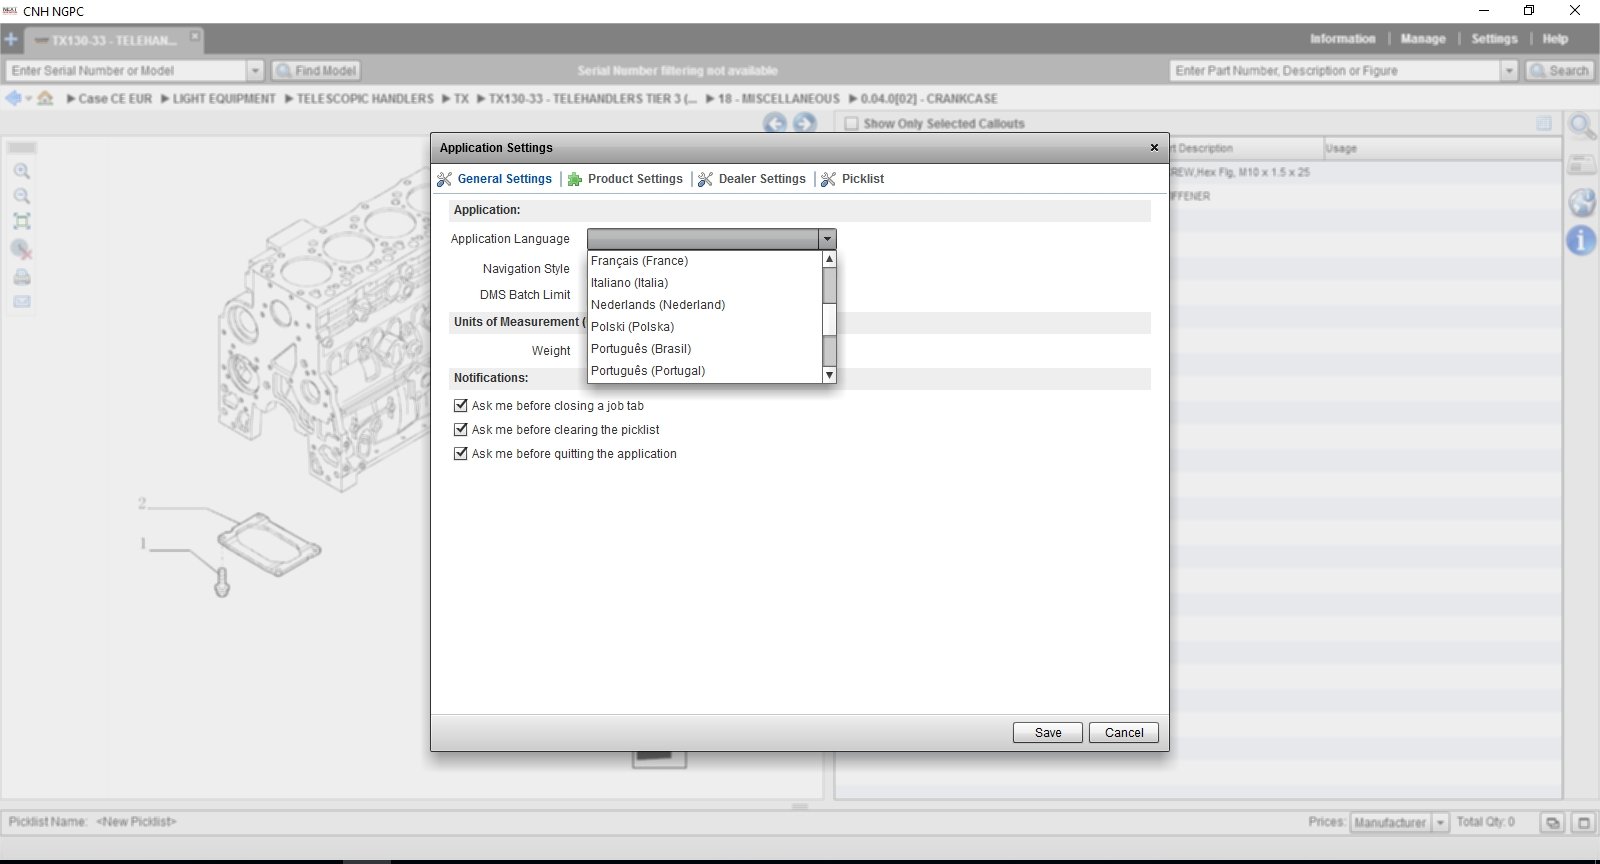This screenshot has height=864, width=1600.
Task: Open the part search field dropdown arrow
Action: 1509,70
